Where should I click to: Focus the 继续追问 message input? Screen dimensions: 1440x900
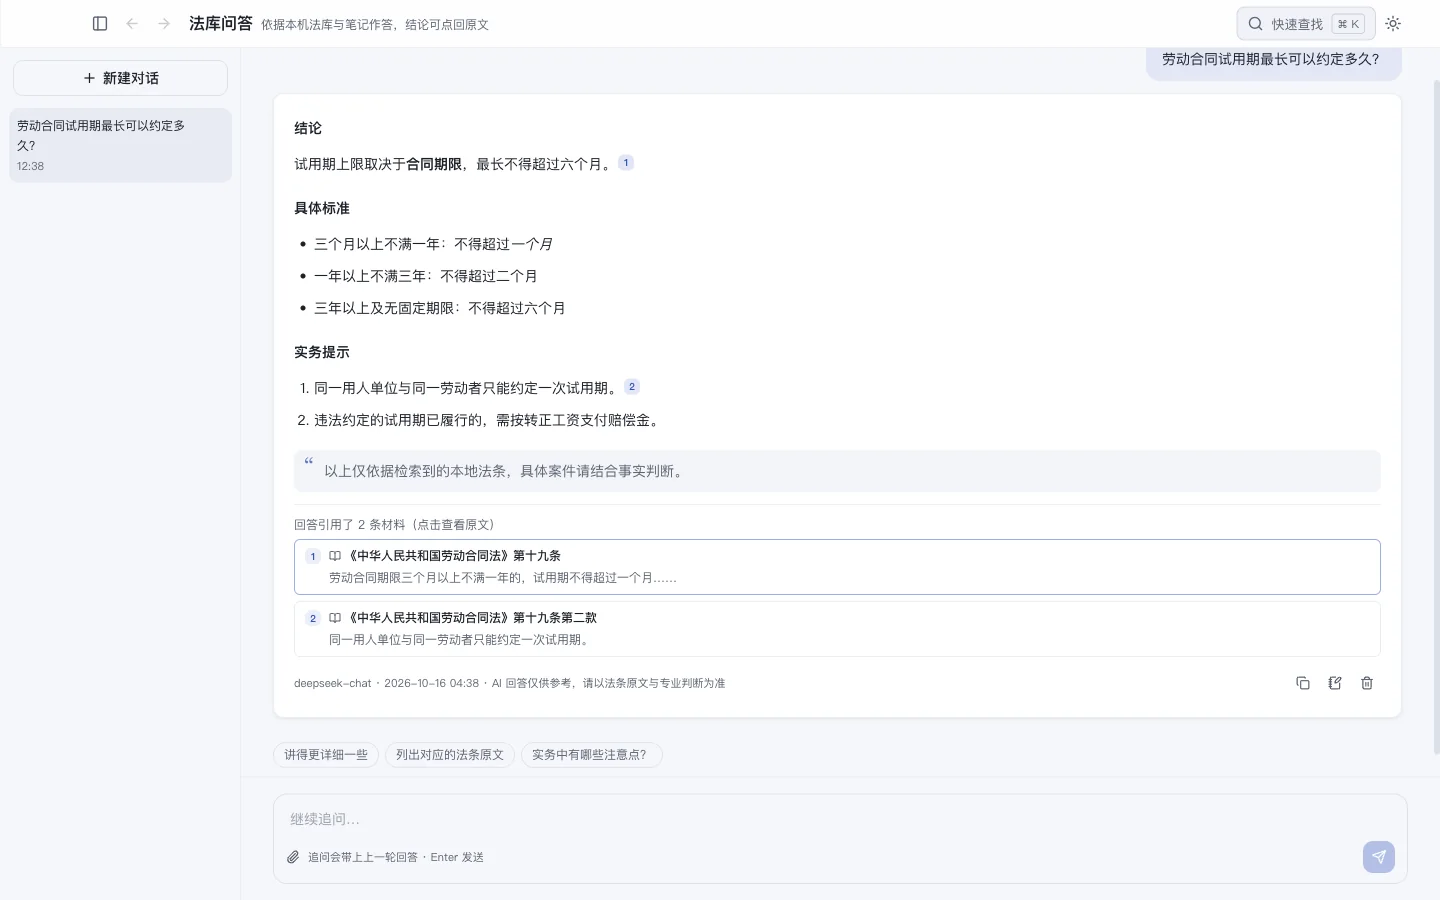click(840, 819)
